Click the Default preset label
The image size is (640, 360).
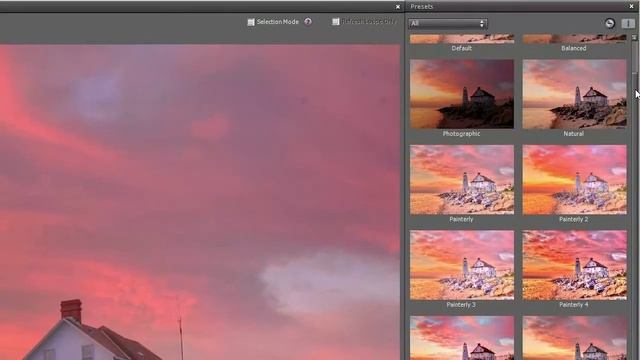pos(462,48)
